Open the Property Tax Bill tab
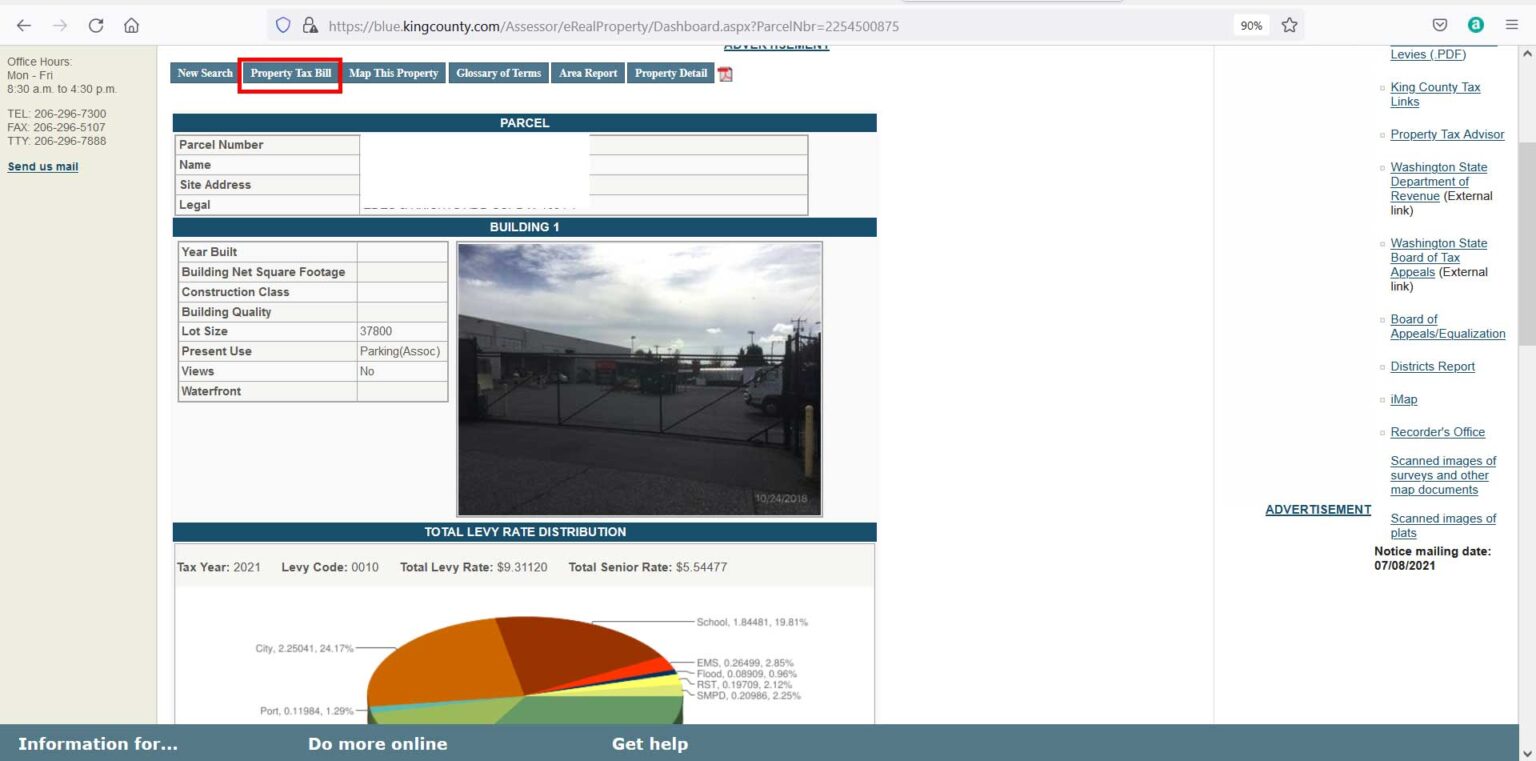Viewport: 1536px width, 761px height. tap(290, 74)
